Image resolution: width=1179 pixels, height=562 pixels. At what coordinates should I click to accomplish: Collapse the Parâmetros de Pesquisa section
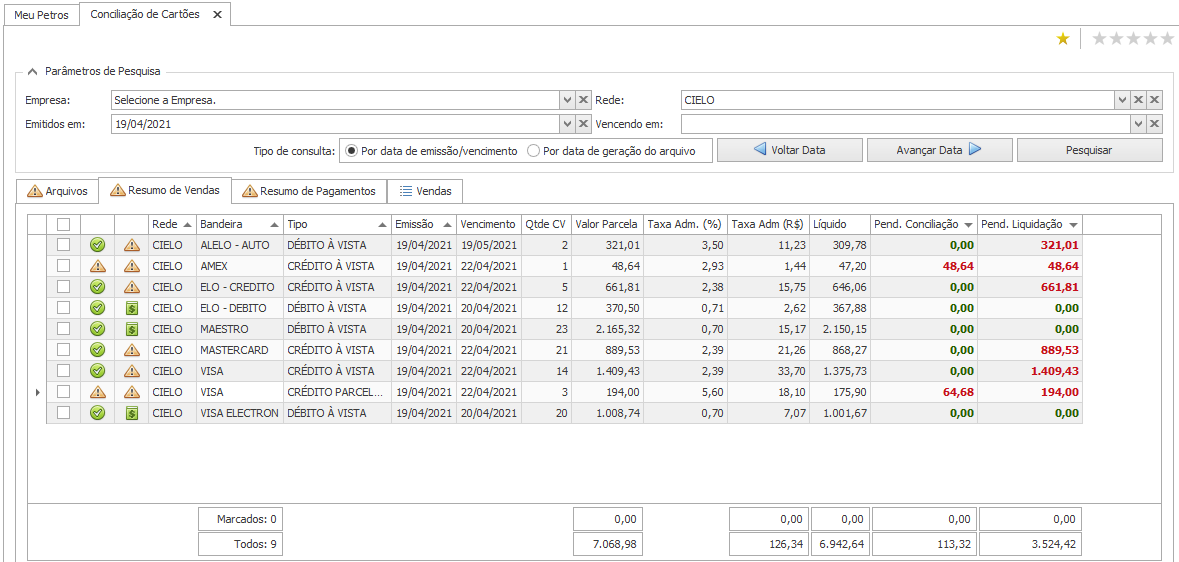pos(33,71)
